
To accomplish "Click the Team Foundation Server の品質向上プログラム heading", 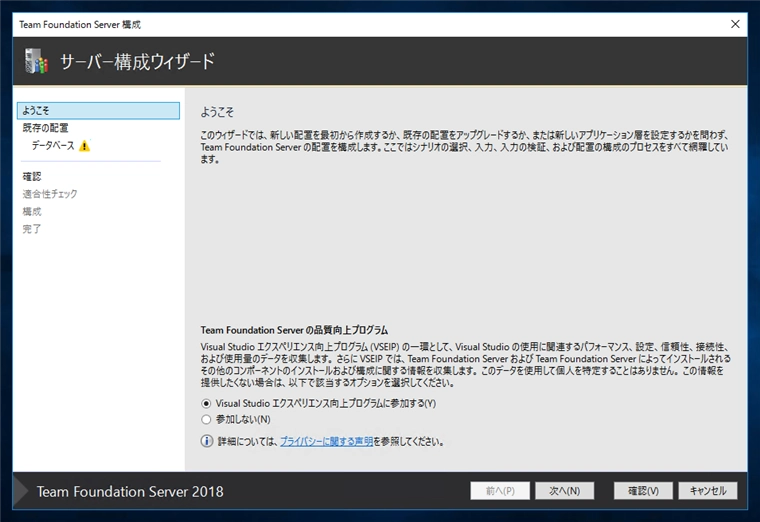I will (x=294, y=330).
